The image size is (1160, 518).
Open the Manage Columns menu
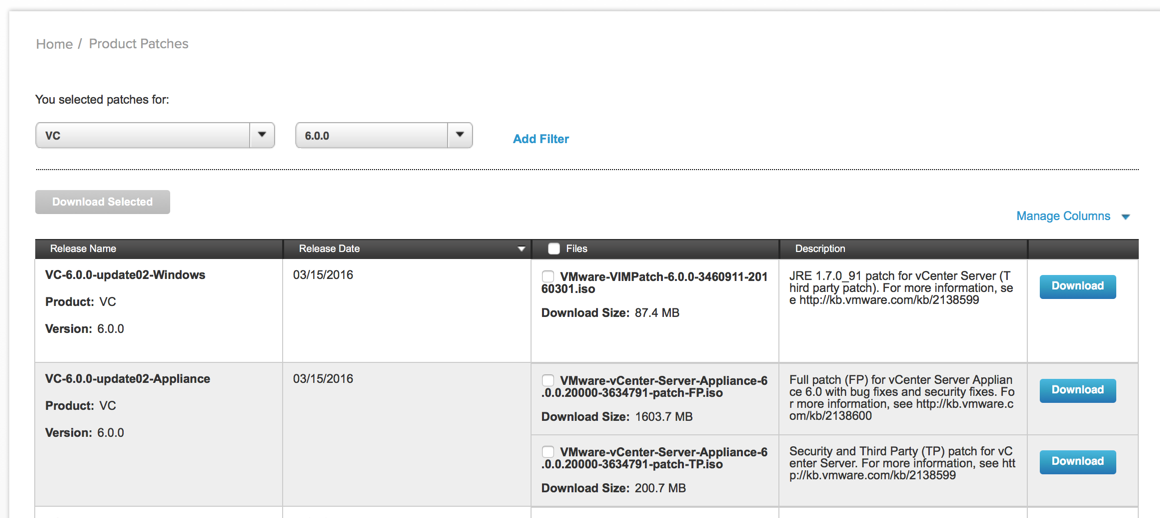click(1073, 216)
